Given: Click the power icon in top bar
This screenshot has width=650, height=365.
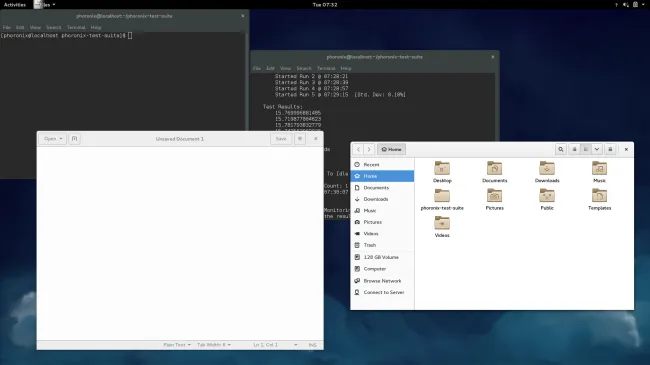Looking at the screenshot, I should [635, 5].
